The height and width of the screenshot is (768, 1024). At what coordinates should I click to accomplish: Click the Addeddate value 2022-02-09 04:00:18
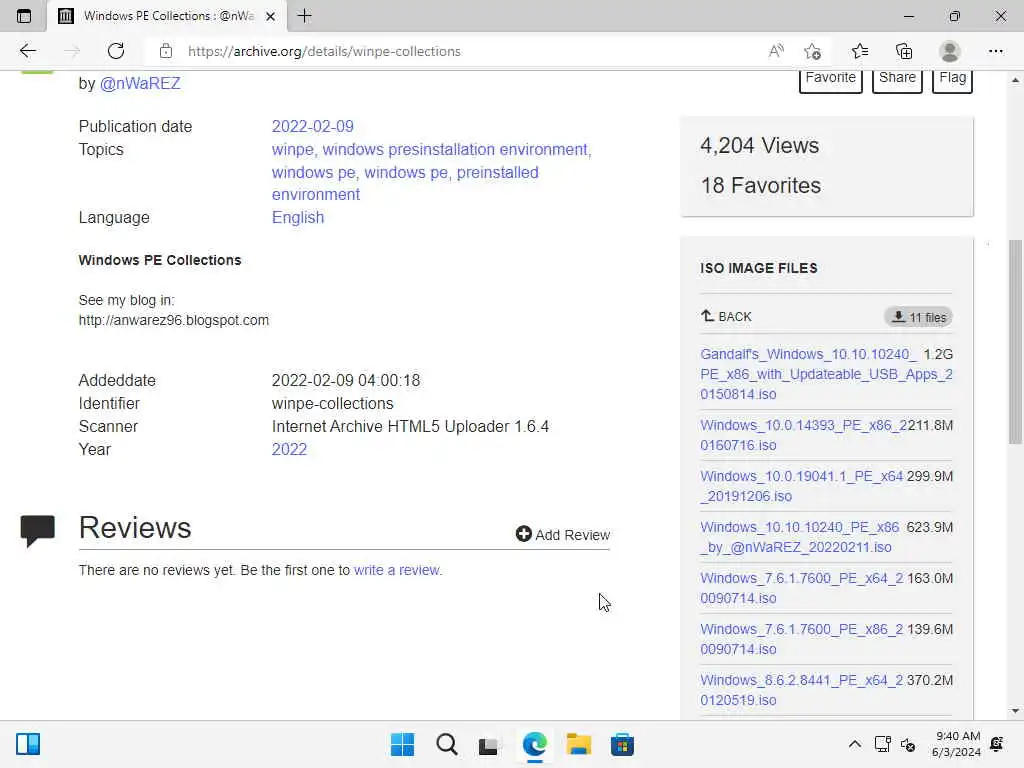345,380
